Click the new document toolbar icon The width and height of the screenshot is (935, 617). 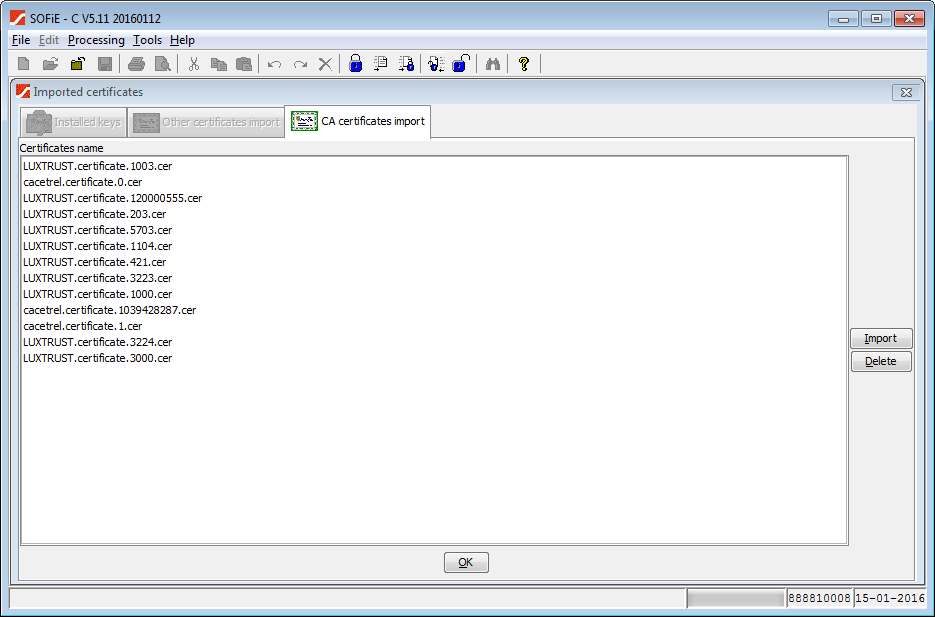tap(24, 64)
